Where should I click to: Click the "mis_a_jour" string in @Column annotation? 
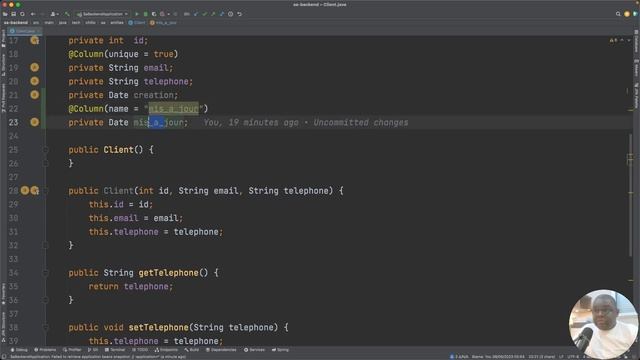173,109
